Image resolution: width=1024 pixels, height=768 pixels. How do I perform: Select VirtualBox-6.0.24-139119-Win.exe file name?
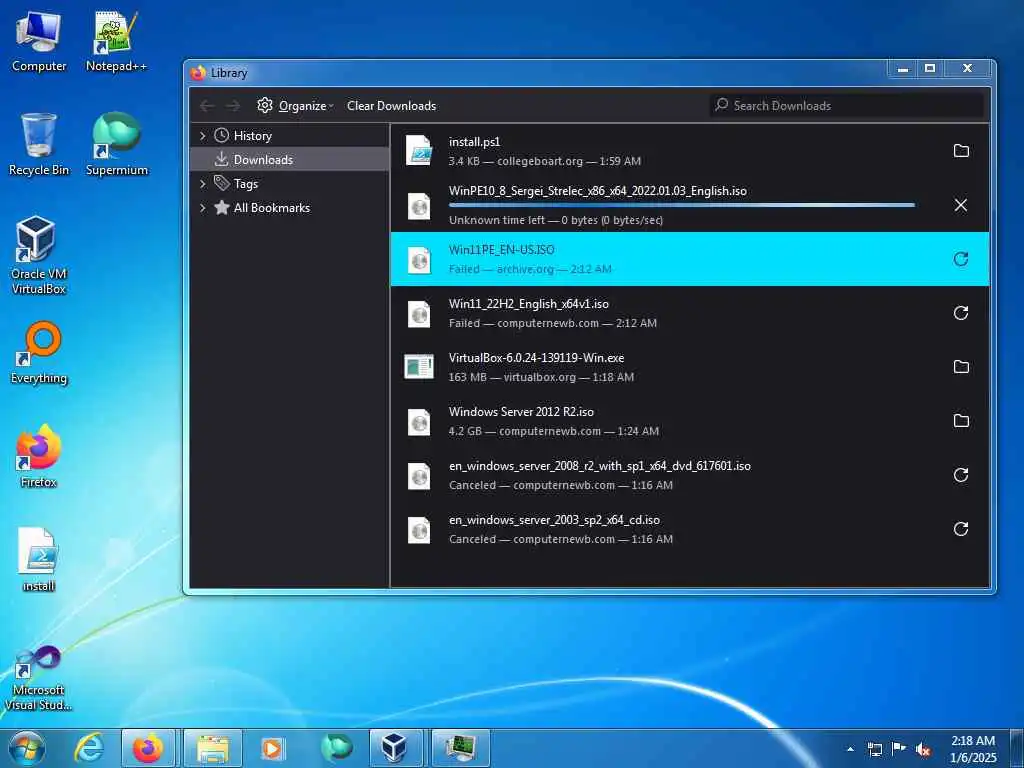coord(536,358)
